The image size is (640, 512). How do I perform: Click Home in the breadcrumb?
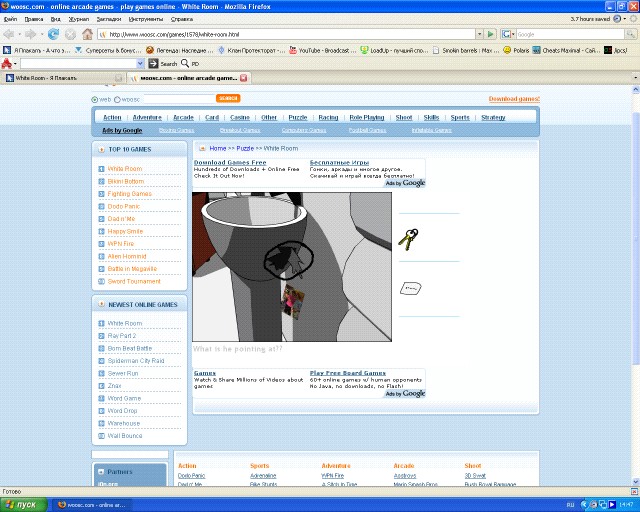[x=218, y=149]
